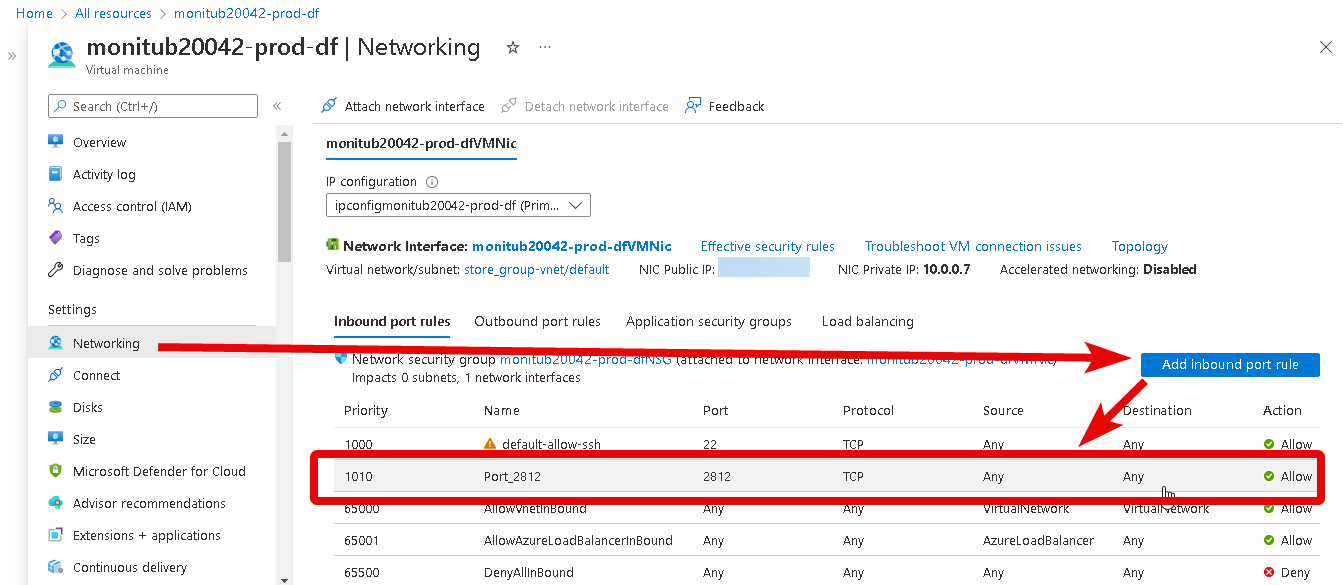
Task: Sort by the Source column header
Action: coord(1003,410)
